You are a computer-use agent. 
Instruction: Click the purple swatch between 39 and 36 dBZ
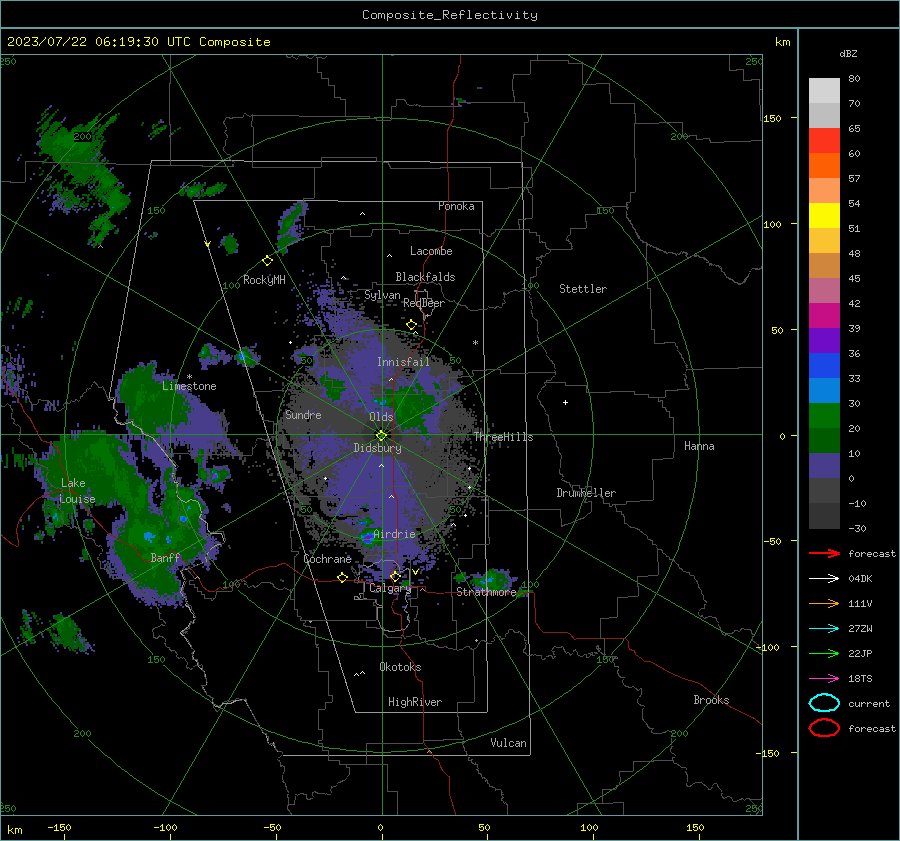[x=824, y=341]
